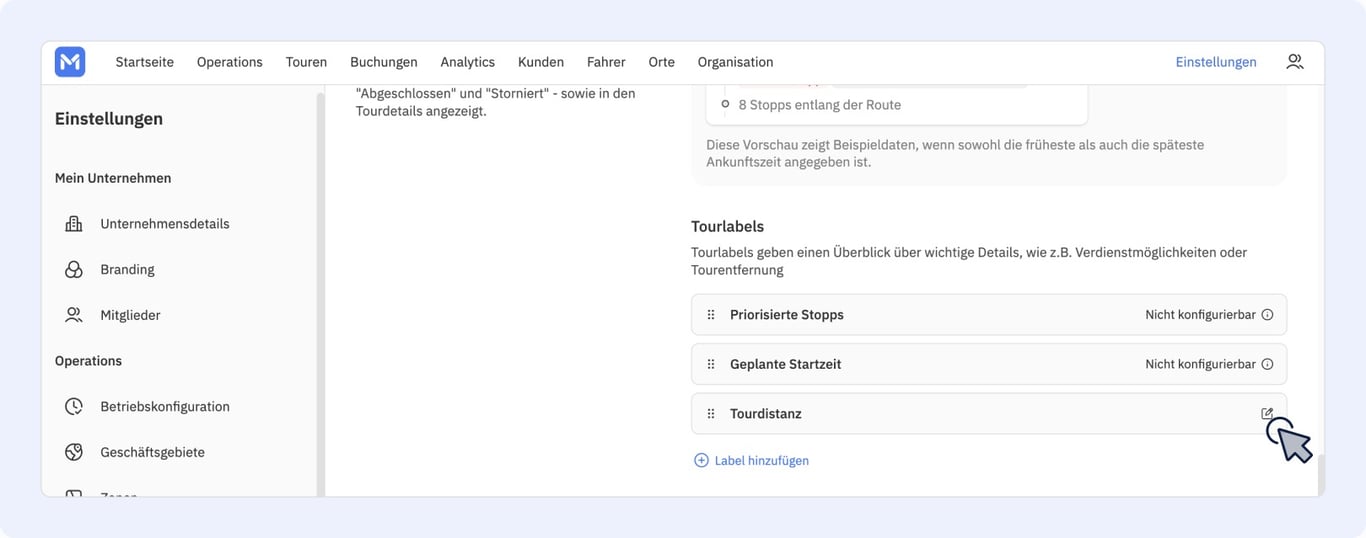This screenshot has width=1366, height=538.
Task: Select Betriebskonfiguration in sidebar
Action: tap(165, 406)
